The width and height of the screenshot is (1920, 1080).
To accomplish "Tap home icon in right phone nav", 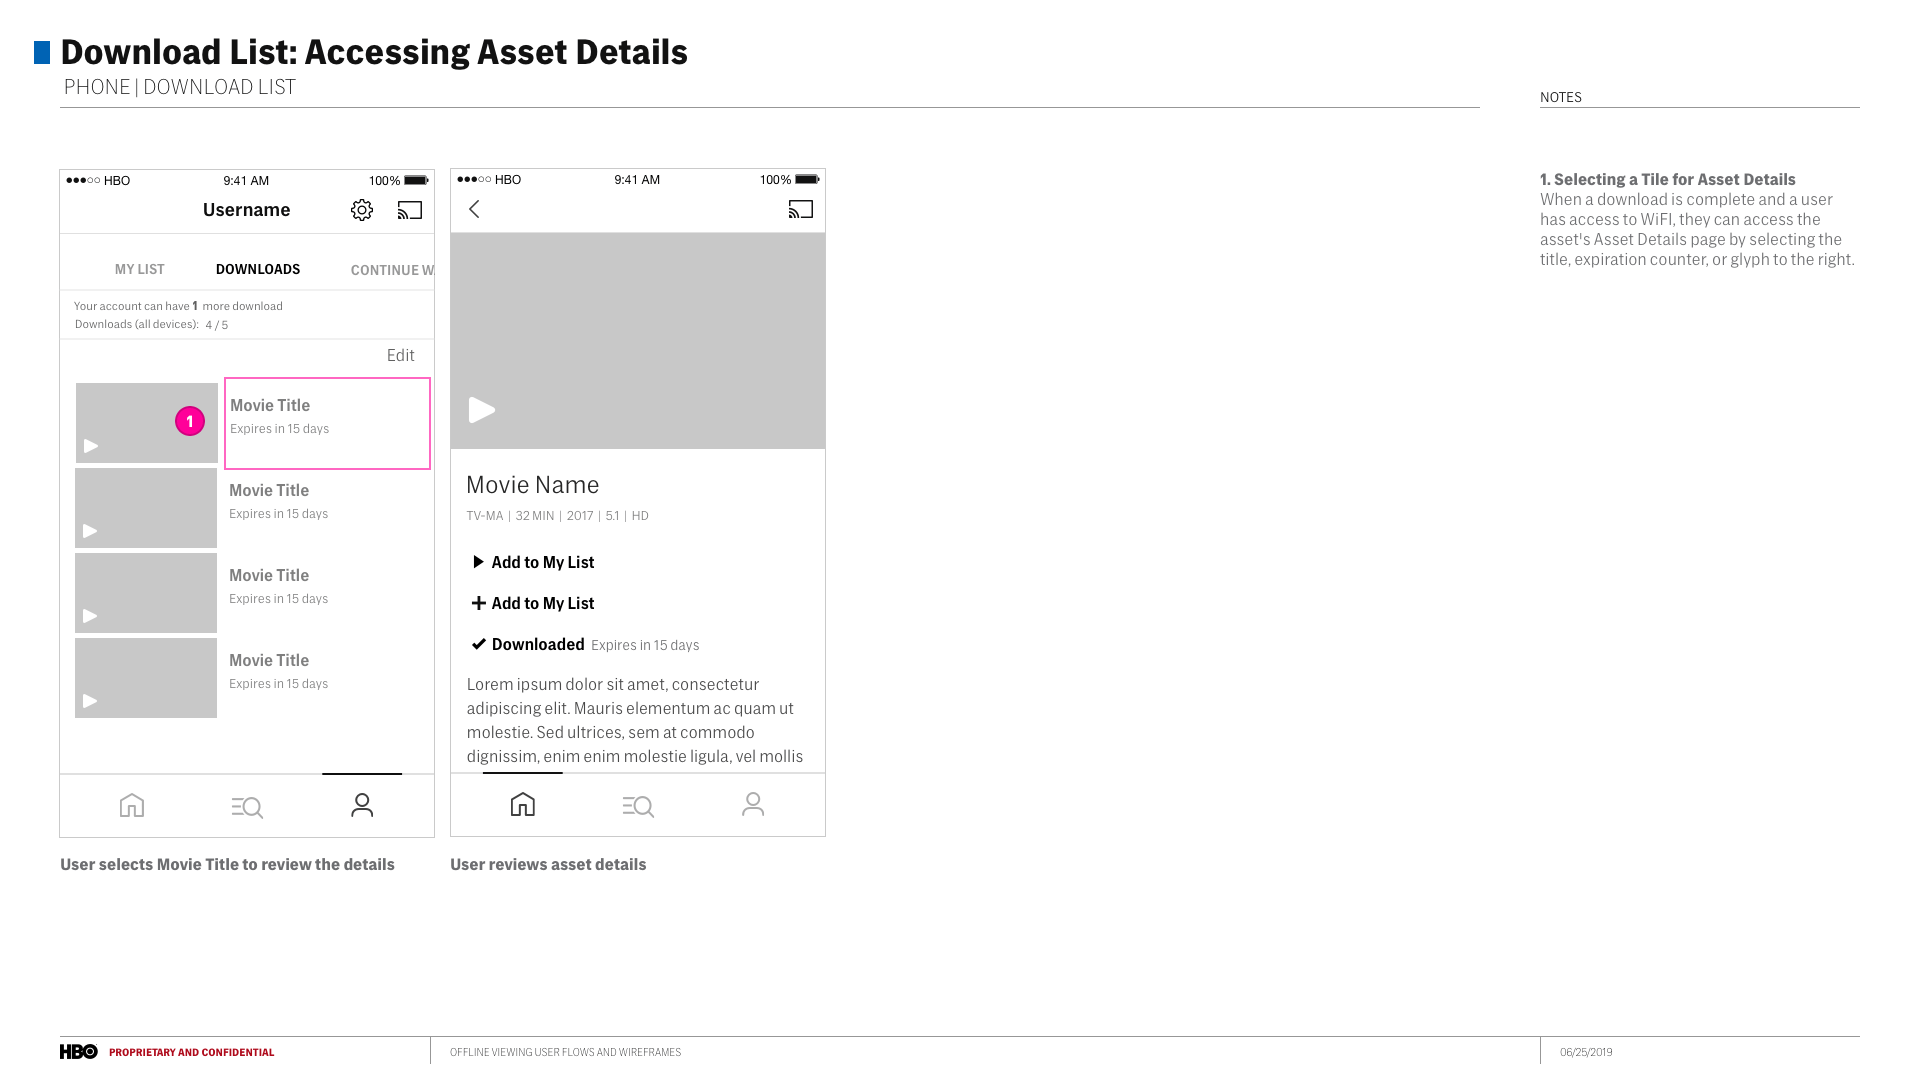I will tap(523, 804).
